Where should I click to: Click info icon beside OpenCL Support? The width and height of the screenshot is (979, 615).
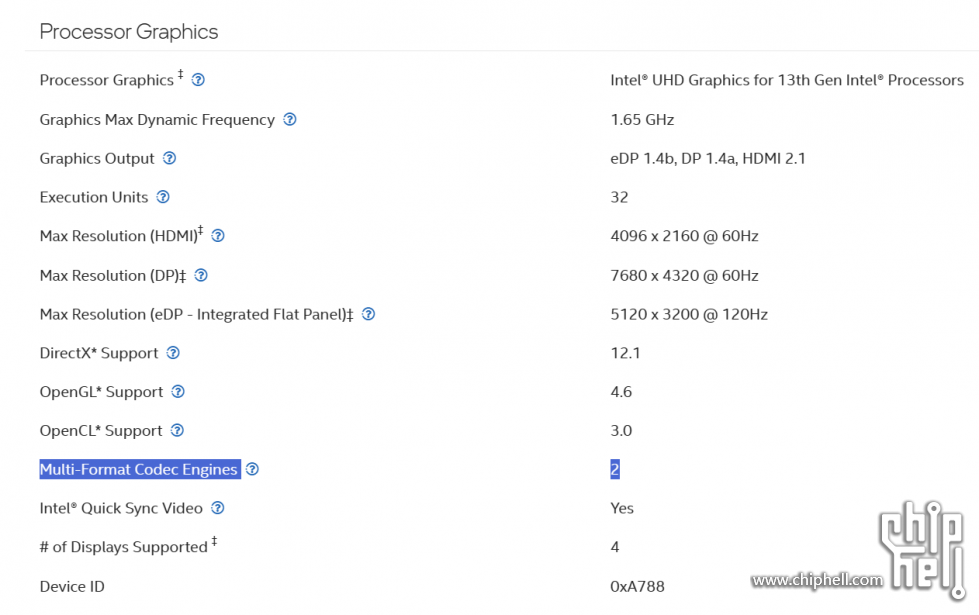[x=177, y=430]
